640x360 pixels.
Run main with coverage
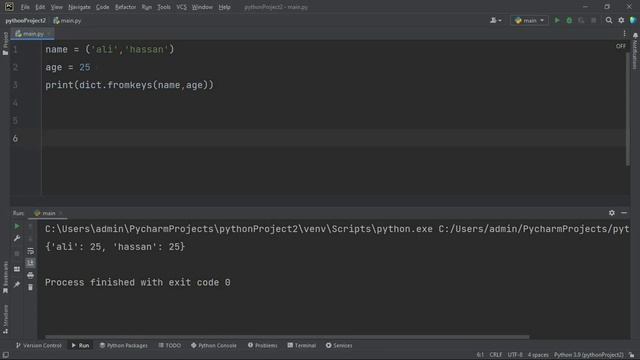pos(581,20)
